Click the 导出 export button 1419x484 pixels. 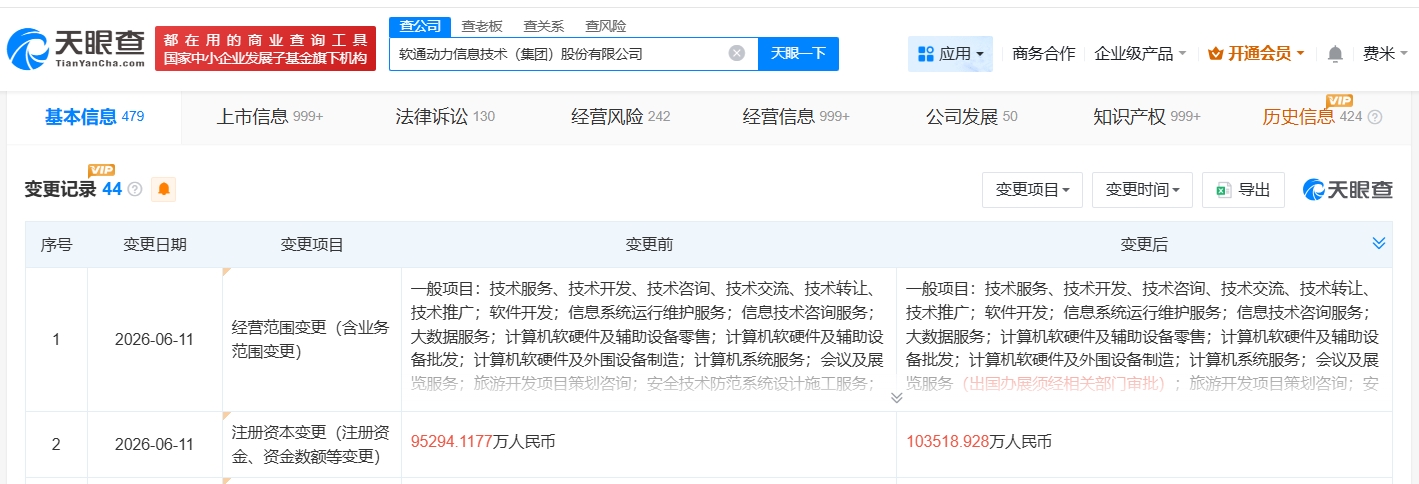[1243, 190]
